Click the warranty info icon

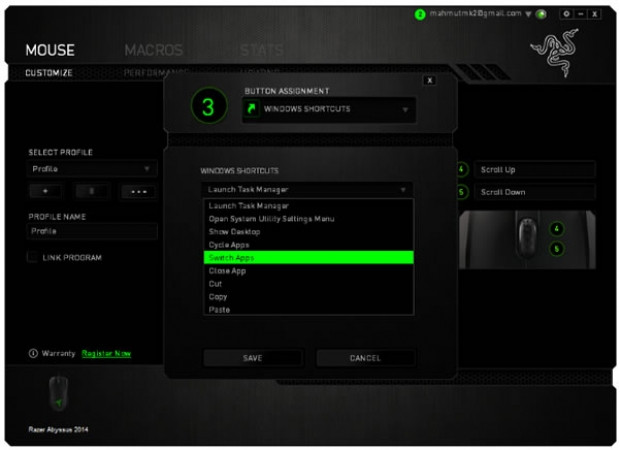[x=33, y=353]
